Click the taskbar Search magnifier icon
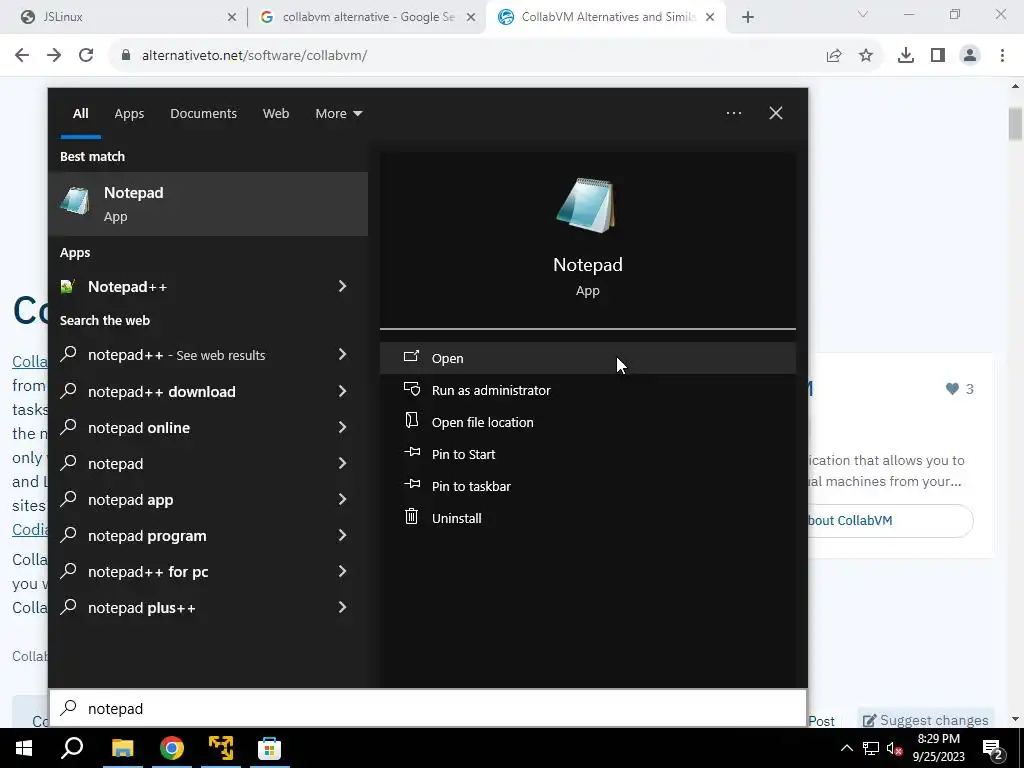The image size is (1024, 768). [x=72, y=748]
